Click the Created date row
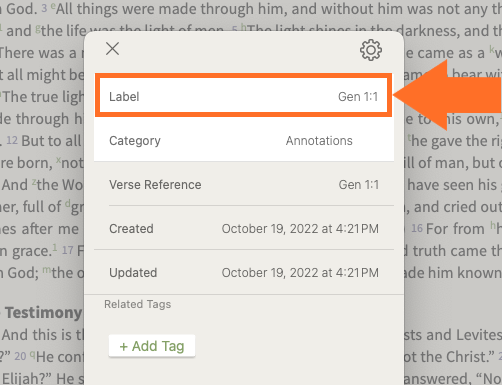Viewport: 502px width, 385px height. coord(244,229)
